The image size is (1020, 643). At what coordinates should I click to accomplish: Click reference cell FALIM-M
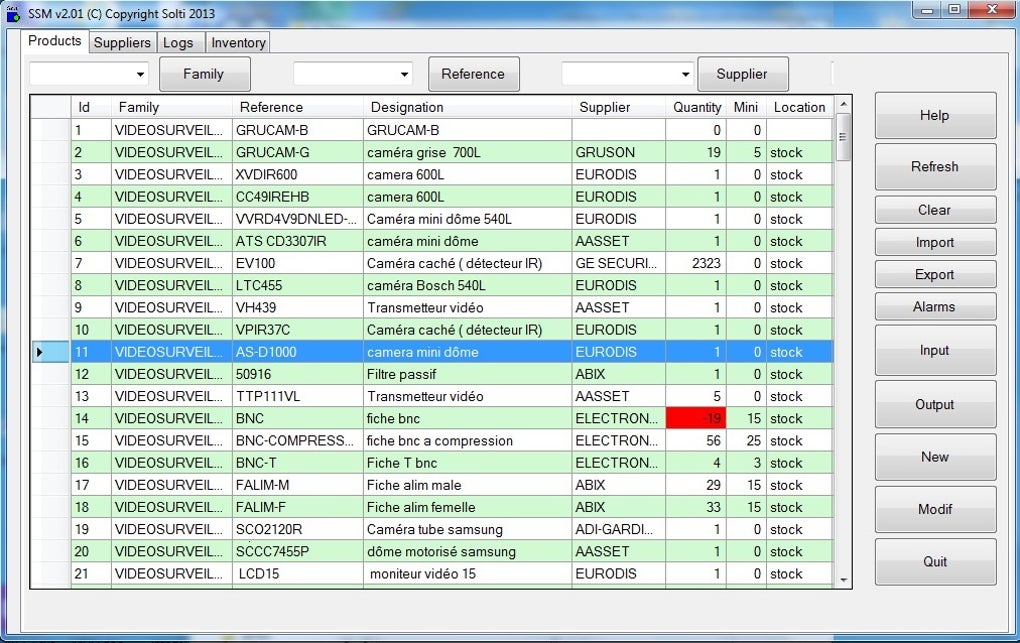[x=298, y=485]
